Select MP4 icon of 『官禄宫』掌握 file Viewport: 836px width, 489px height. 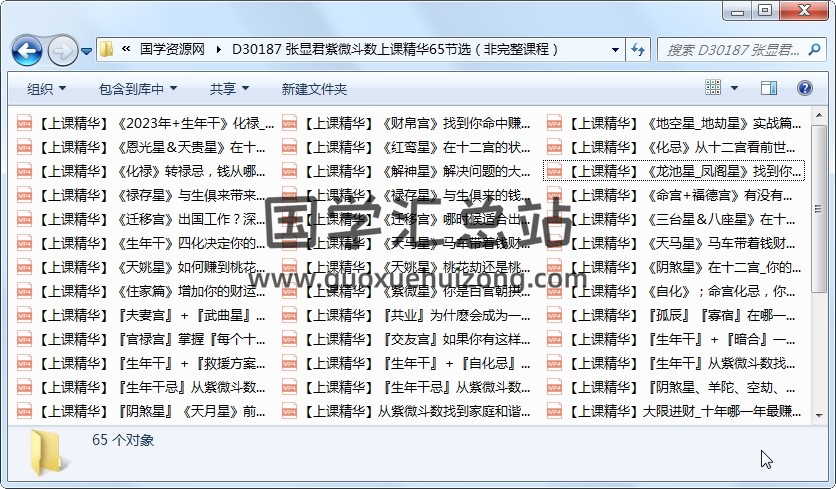(x=24, y=339)
